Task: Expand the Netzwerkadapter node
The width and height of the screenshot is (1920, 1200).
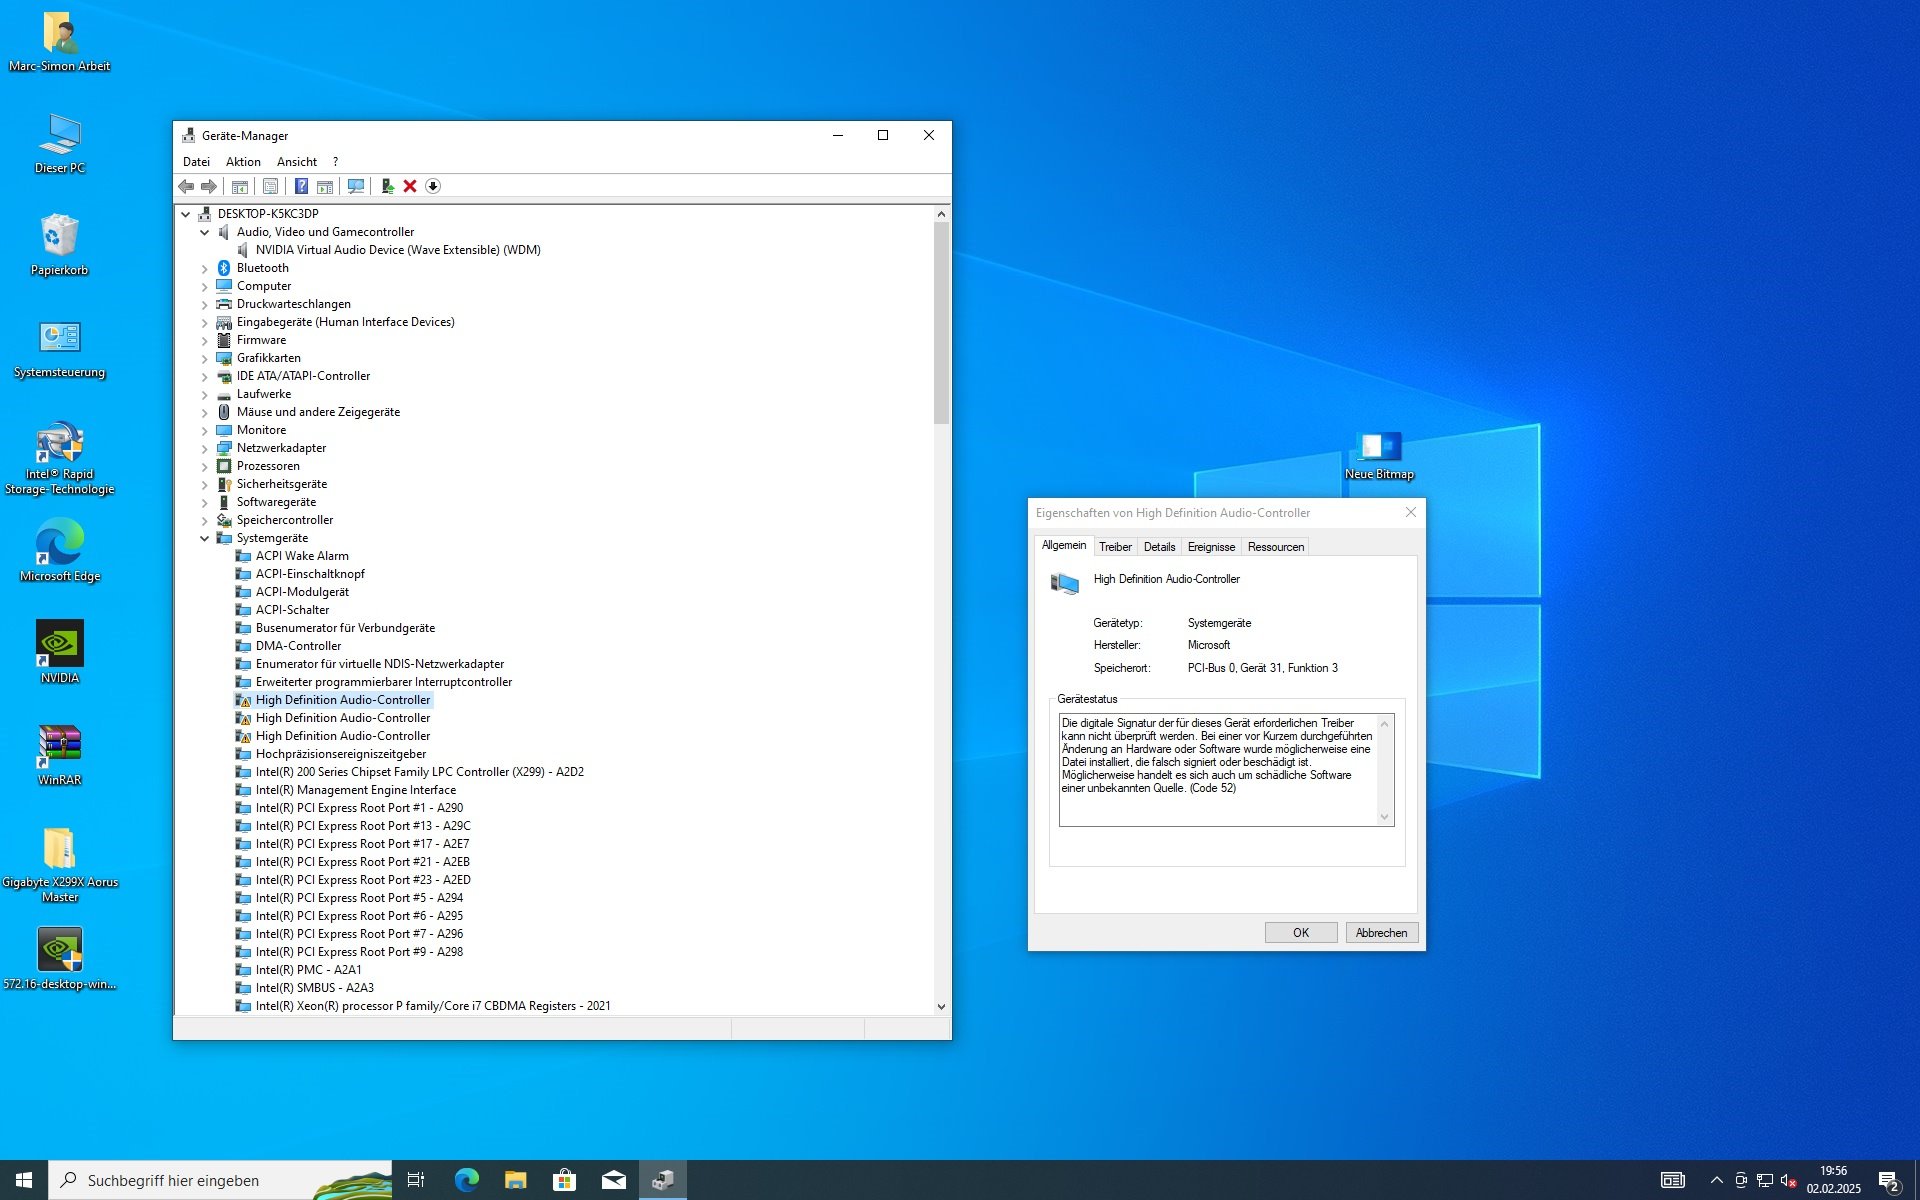Action: pyautogui.click(x=205, y=448)
